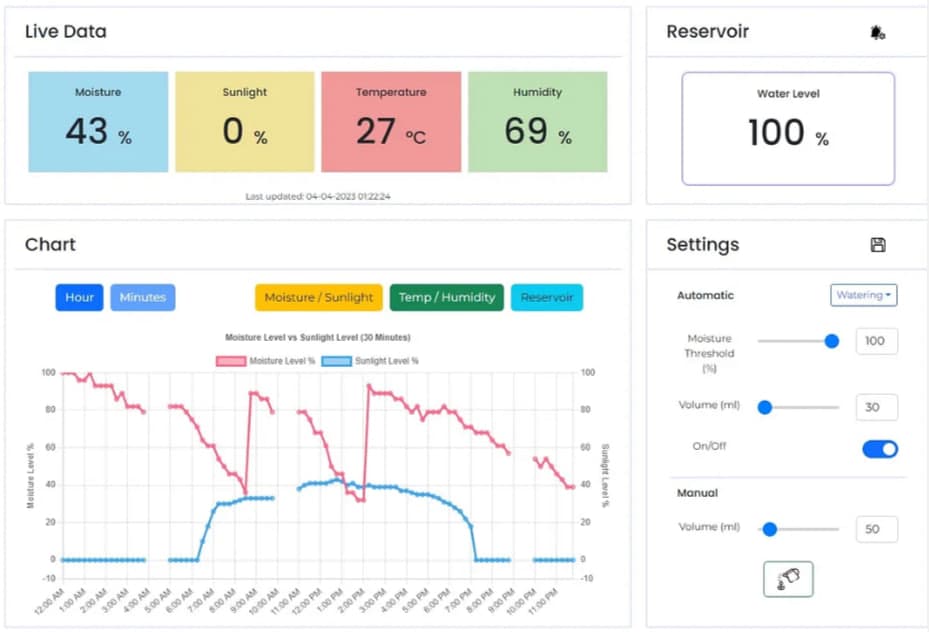Viewport: 929px width, 632px height.
Task: Click the reservoir alert bell icon
Action: click(x=877, y=33)
